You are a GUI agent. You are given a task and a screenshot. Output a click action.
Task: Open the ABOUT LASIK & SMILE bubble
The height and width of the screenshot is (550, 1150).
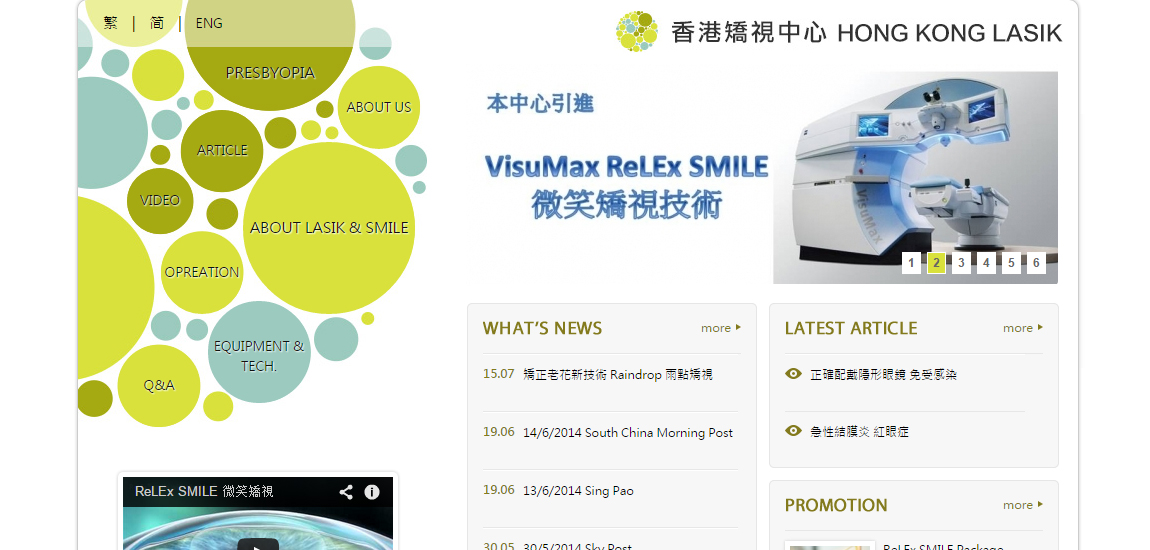point(329,227)
